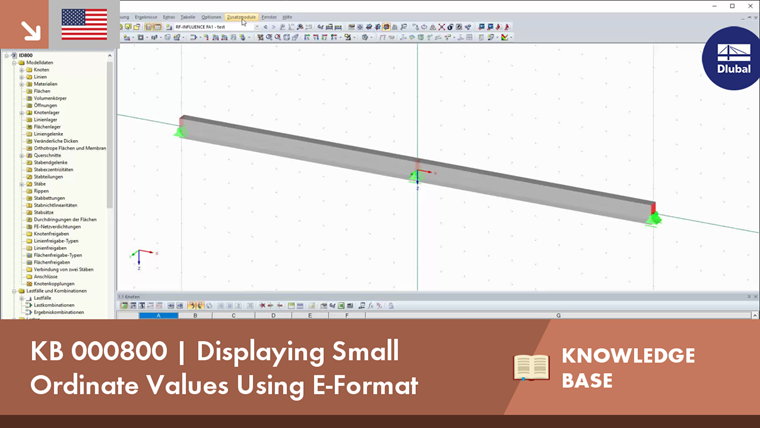Select Rippen in the navigator tree
Screen dimensions: 760x428
(41, 191)
